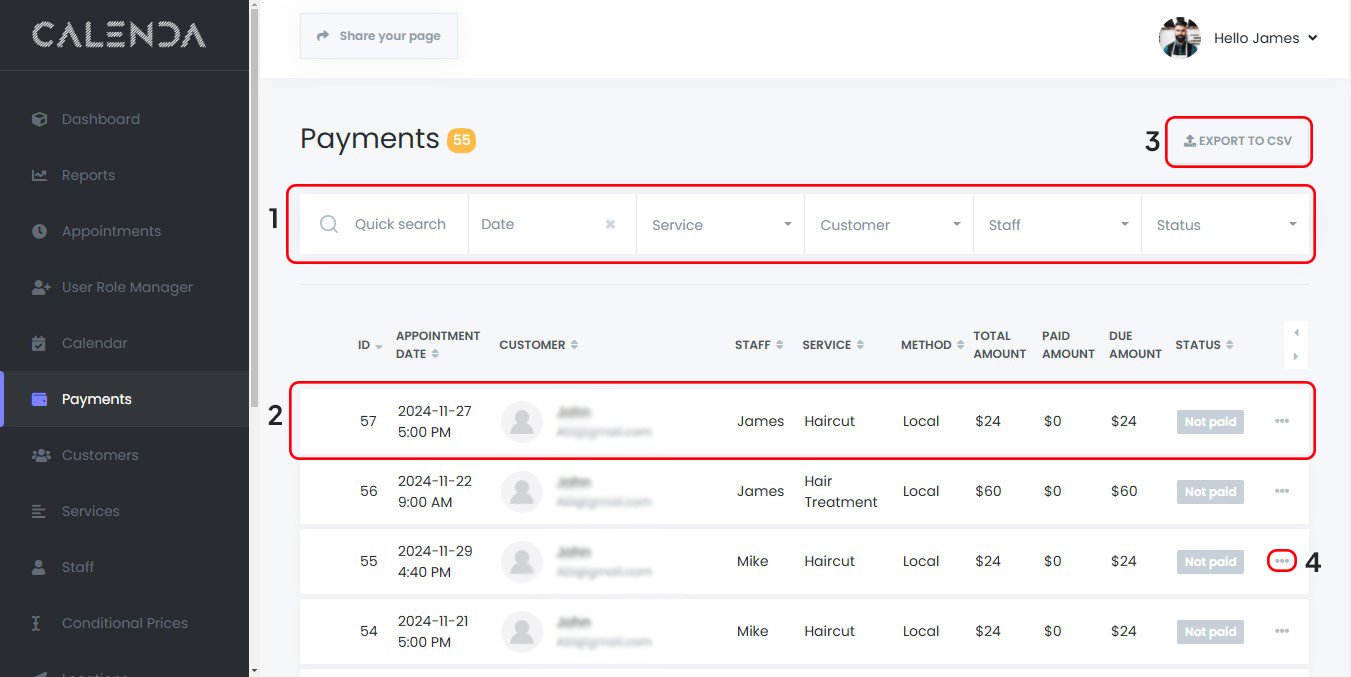Click the Reports chart icon in sidebar
Image resolution: width=1351 pixels, height=677 pixels.
click(x=40, y=175)
